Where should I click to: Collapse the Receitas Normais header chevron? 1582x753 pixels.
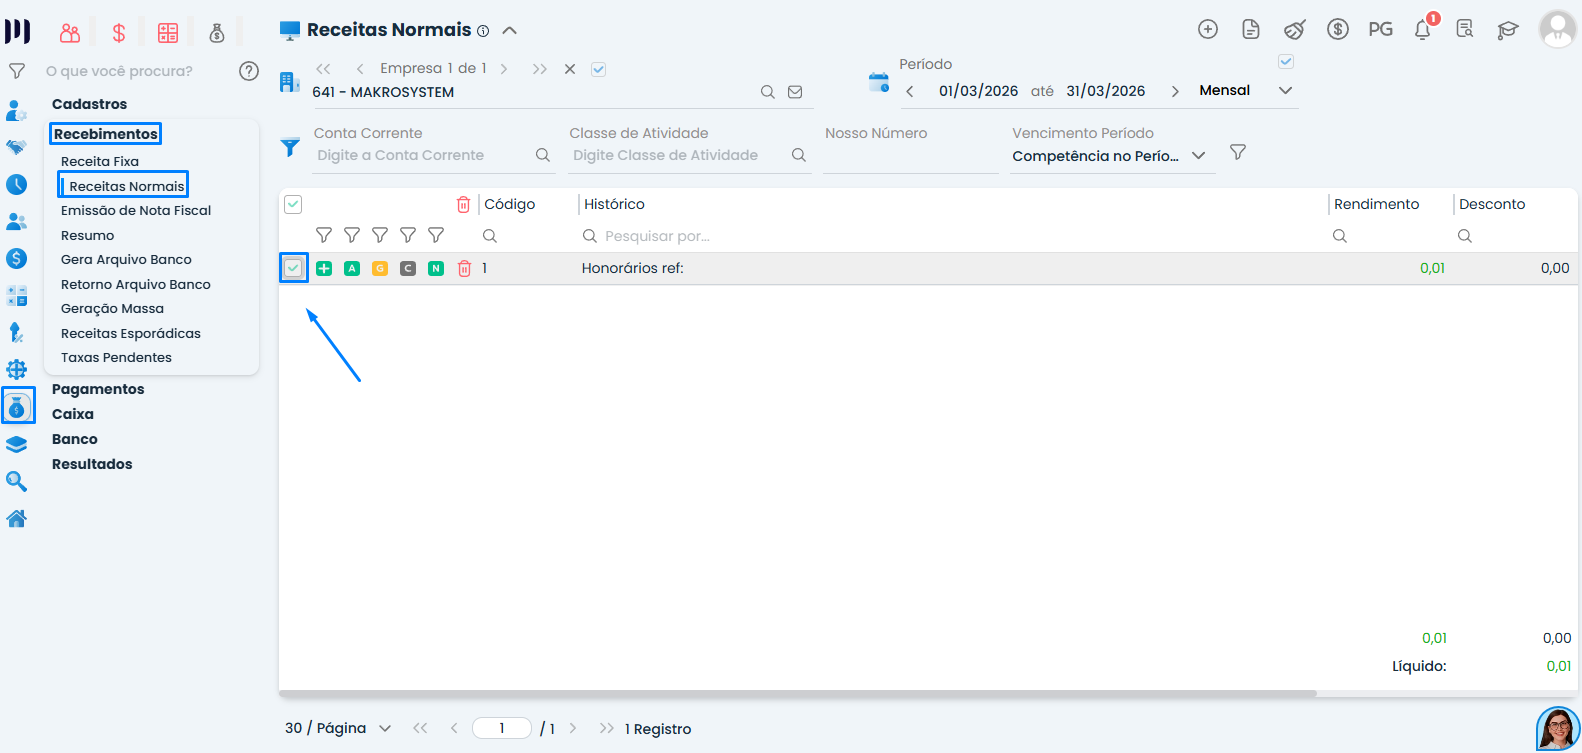tap(510, 30)
